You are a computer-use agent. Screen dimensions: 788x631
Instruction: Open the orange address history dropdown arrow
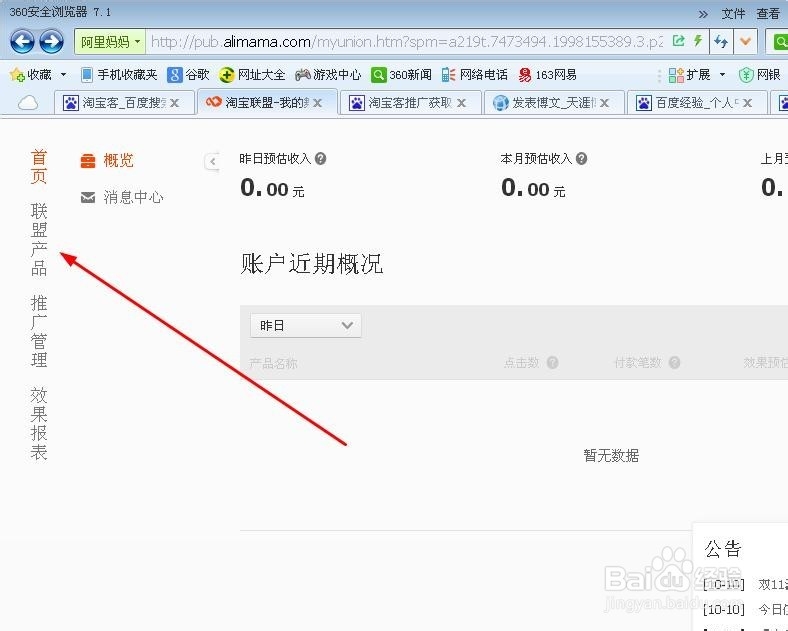745,42
